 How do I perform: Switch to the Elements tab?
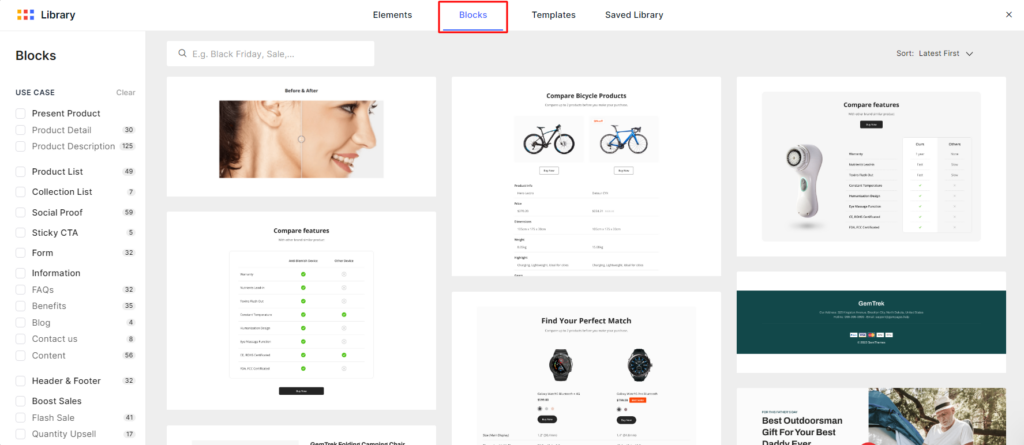(x=392, y=15)
